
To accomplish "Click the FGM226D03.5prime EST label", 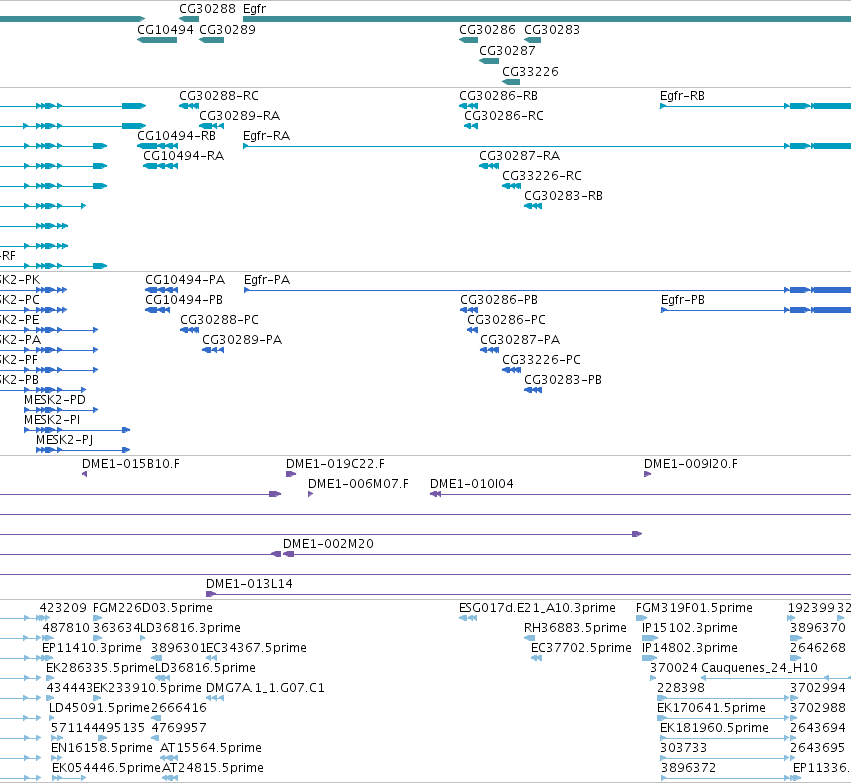I will (x=153, y=608).
